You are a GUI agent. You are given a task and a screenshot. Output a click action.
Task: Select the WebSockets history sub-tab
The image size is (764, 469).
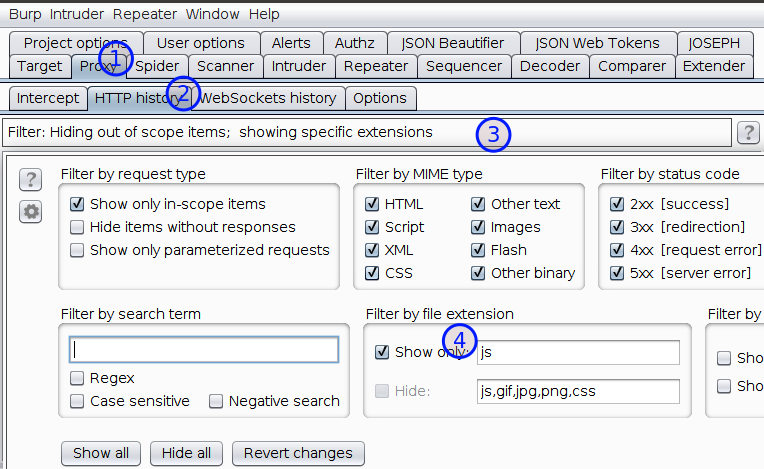[x=268, y=98]
